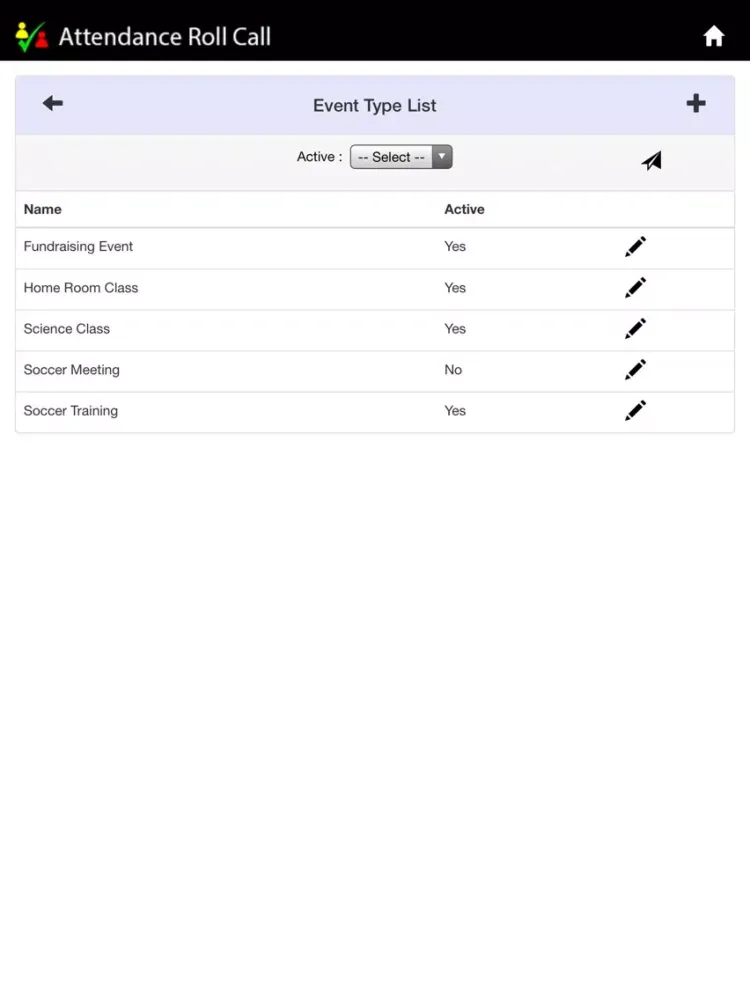This screenshot has height=1000, width=750.
Task: Edit the Soccer Meeting entry
Action: pos(635,370)
